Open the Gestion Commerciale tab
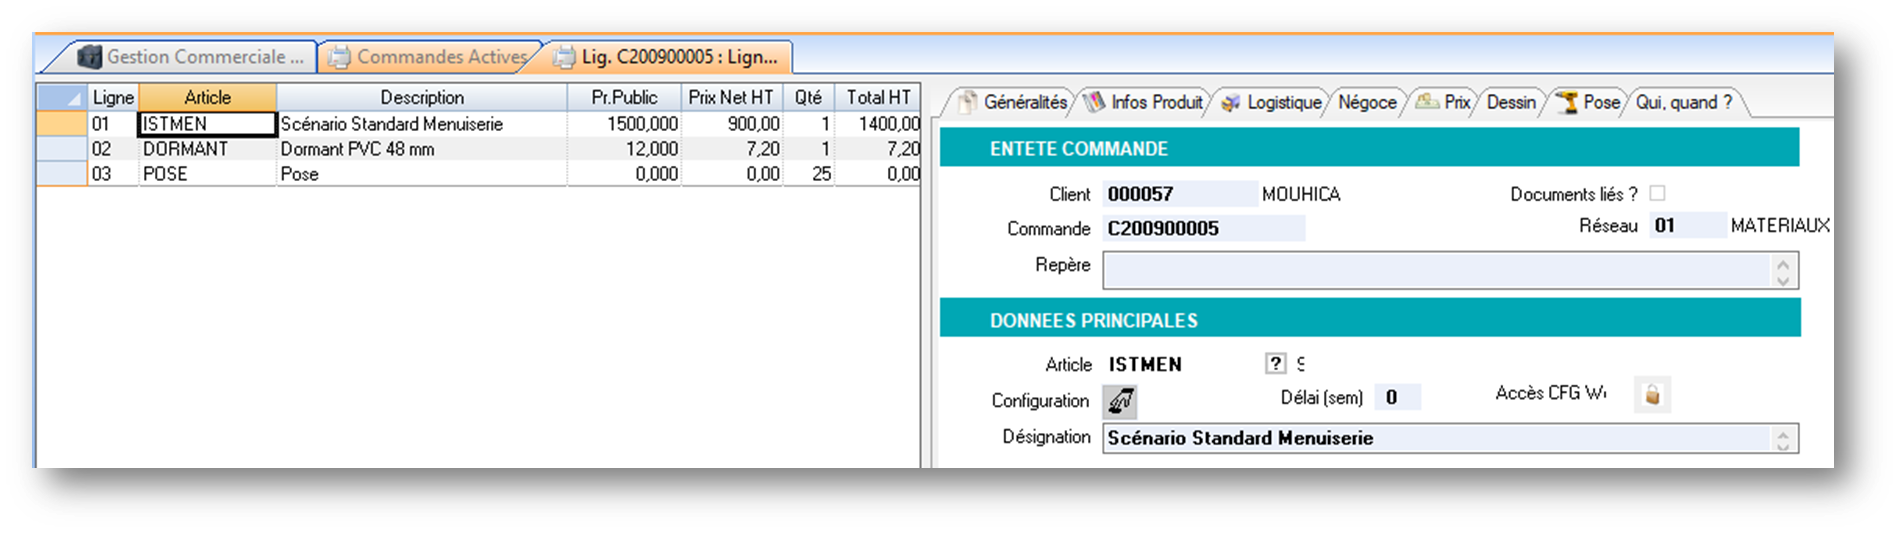Image resolution: width=1899 pixels, height=533 pixels. (192, 57)
